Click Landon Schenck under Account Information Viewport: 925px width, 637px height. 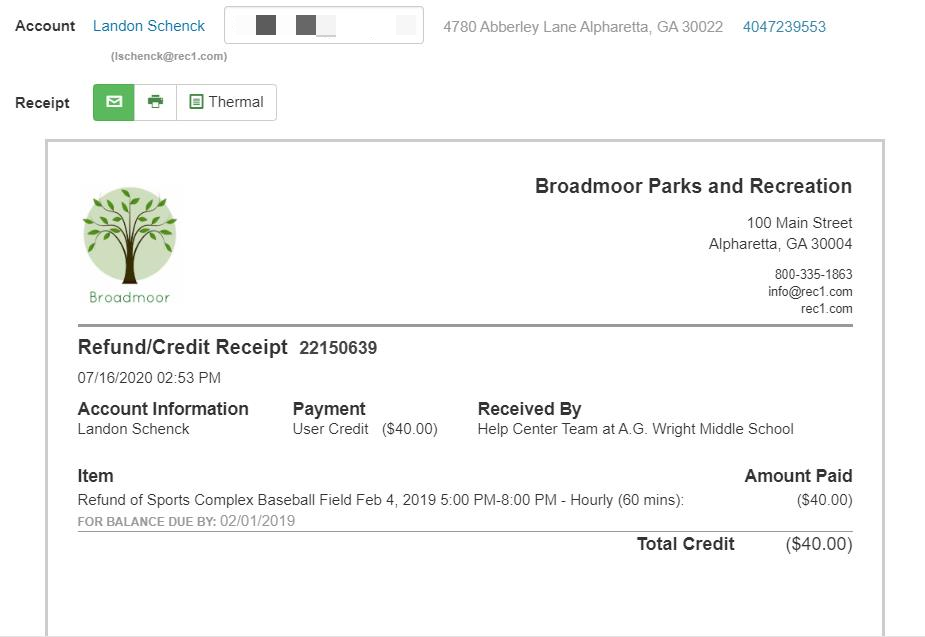click(133, 429)
